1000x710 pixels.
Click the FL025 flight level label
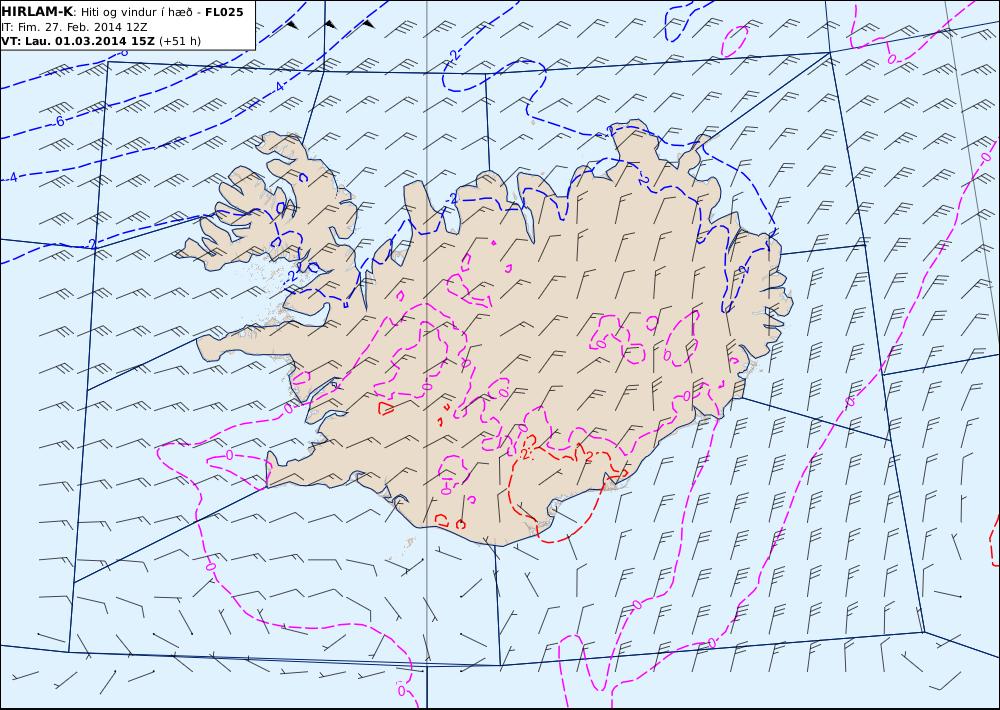tap(224, 12)
